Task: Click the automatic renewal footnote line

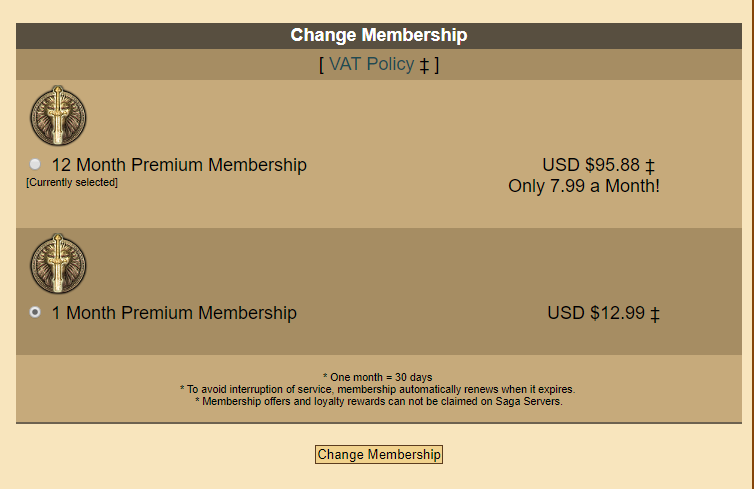Action: (x=377, y=389)
